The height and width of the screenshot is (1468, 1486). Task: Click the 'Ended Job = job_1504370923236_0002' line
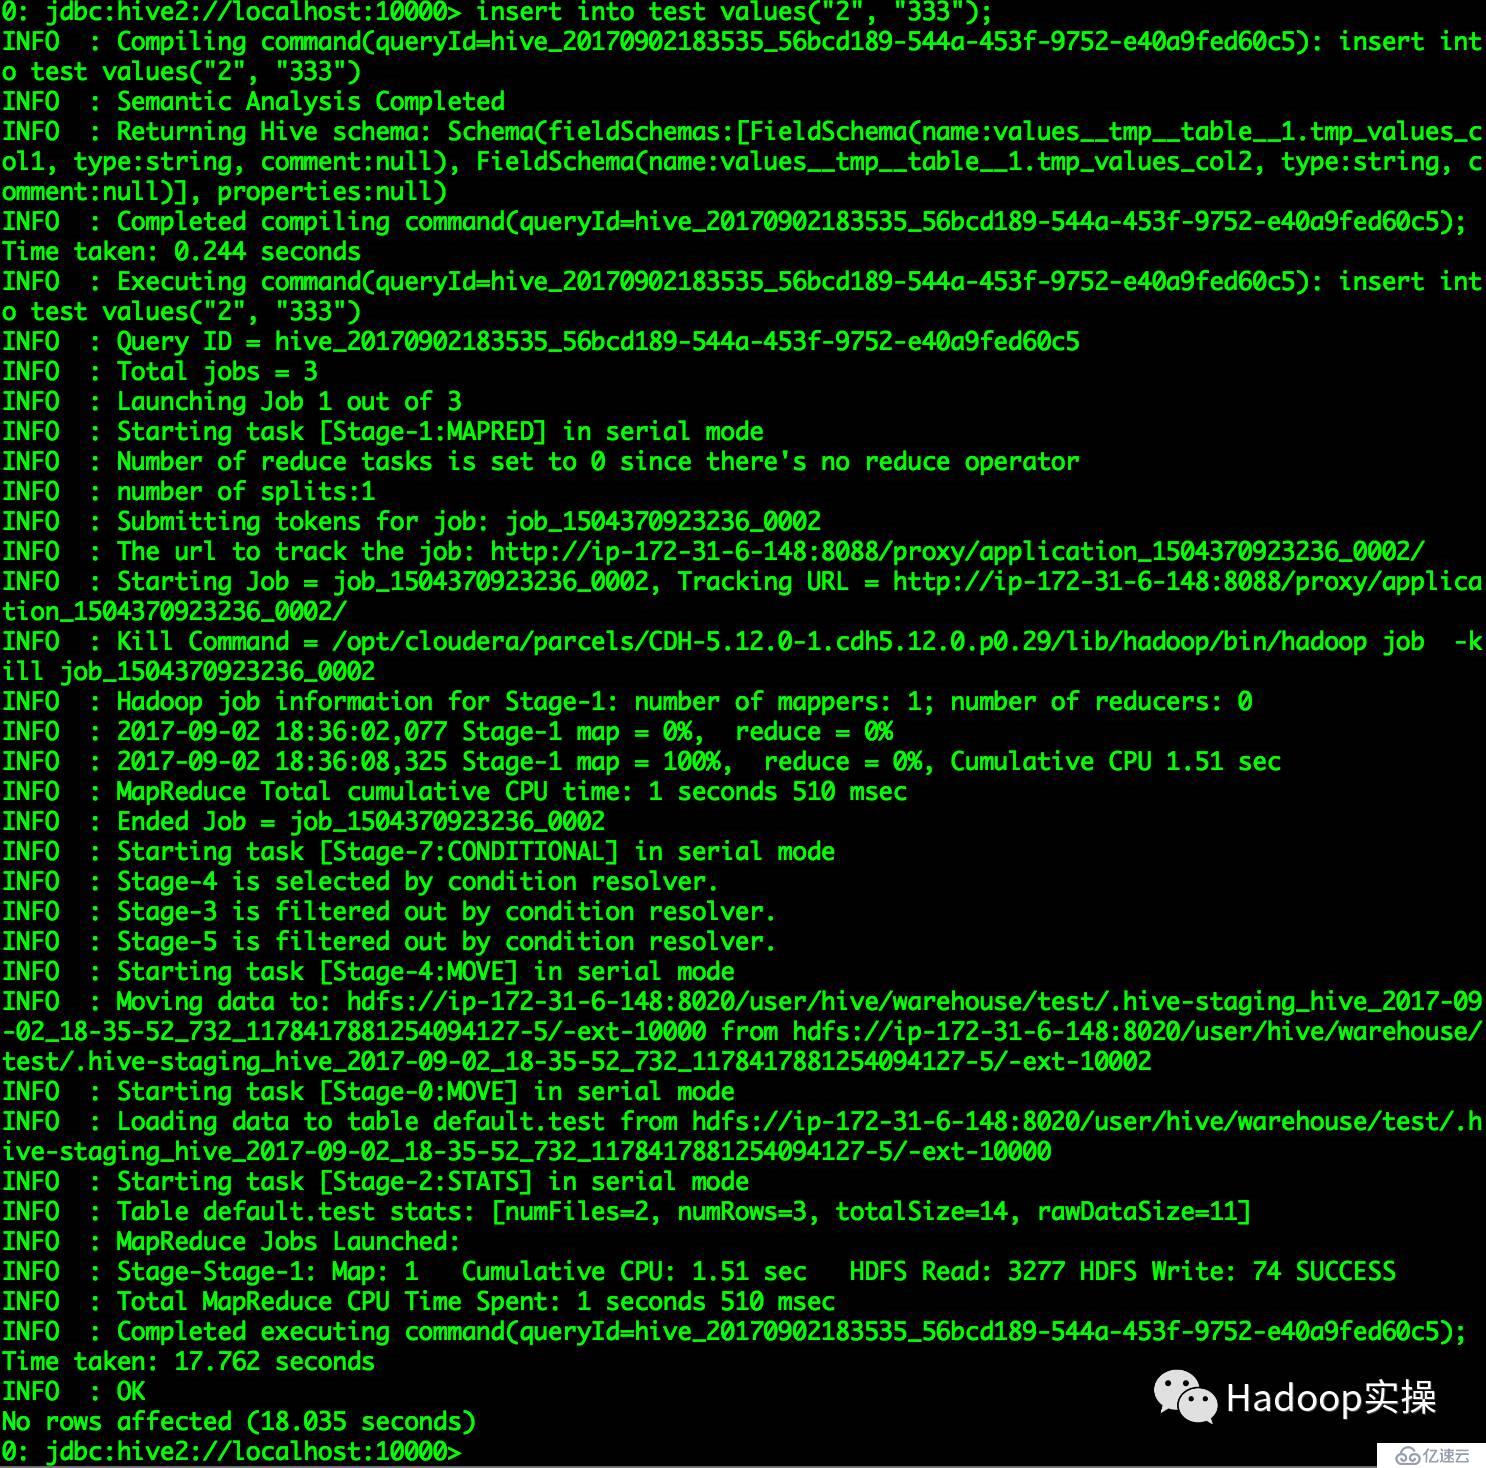coord(303,821)
